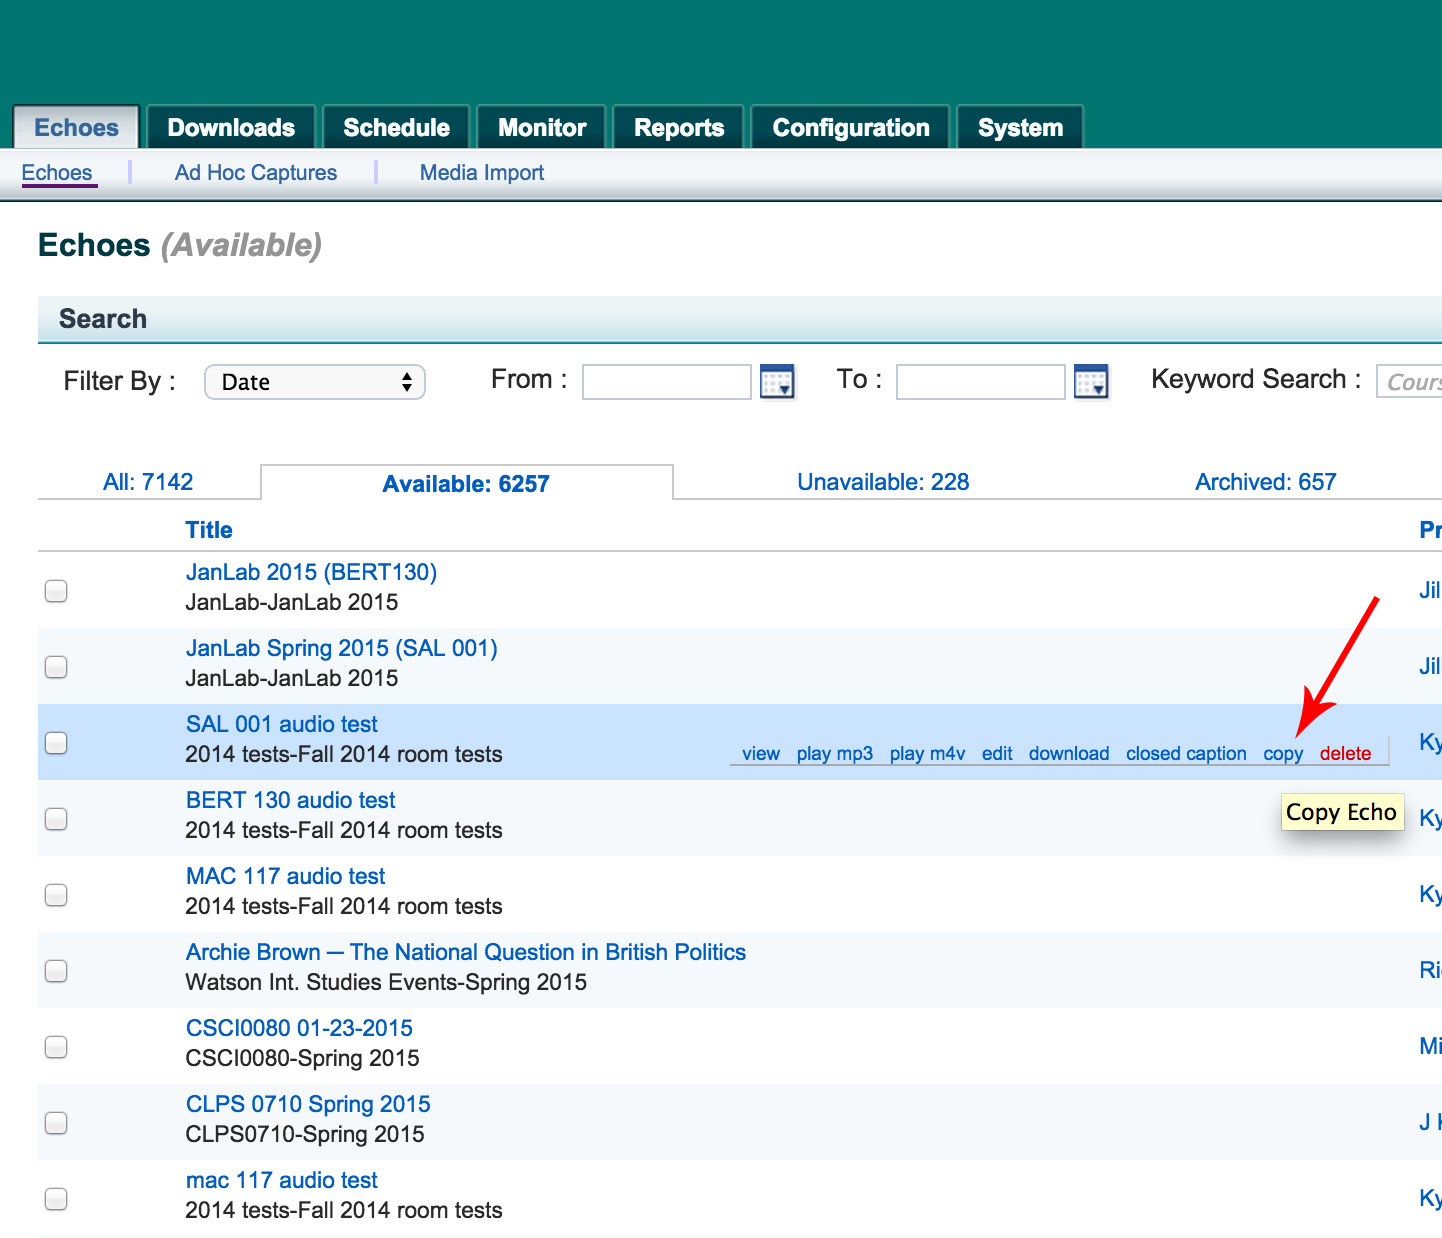Open Archie Brown National Question echo
The height and width of the screenshot is (1238, 1442).
[x=466, y=952]
